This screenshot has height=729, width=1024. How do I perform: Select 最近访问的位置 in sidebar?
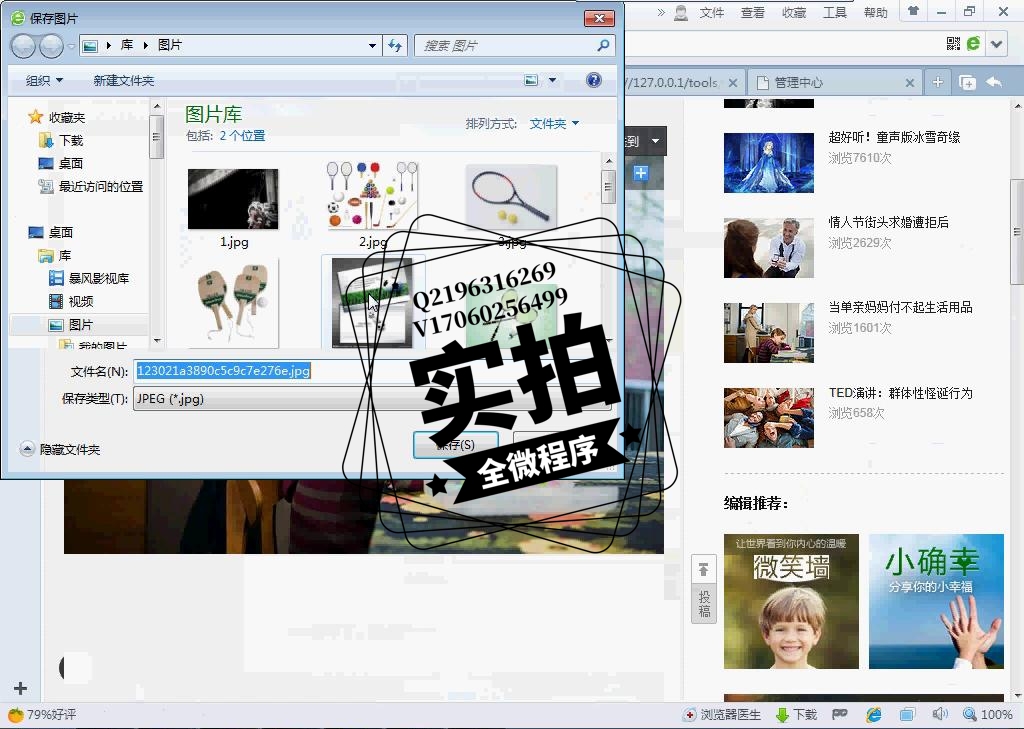click(x=101, y=186)
